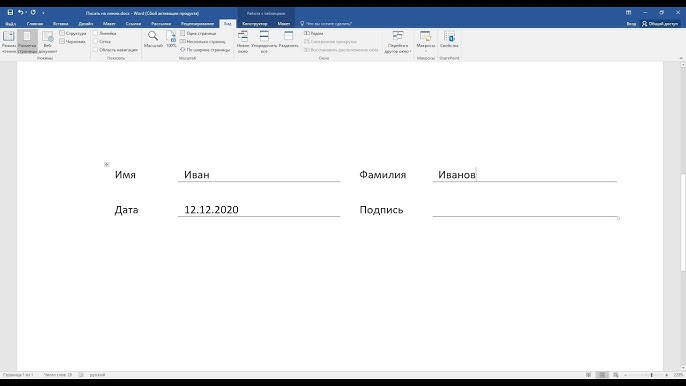Choose Одна страница zoom
686x386 pixels.
click(198, 33)
